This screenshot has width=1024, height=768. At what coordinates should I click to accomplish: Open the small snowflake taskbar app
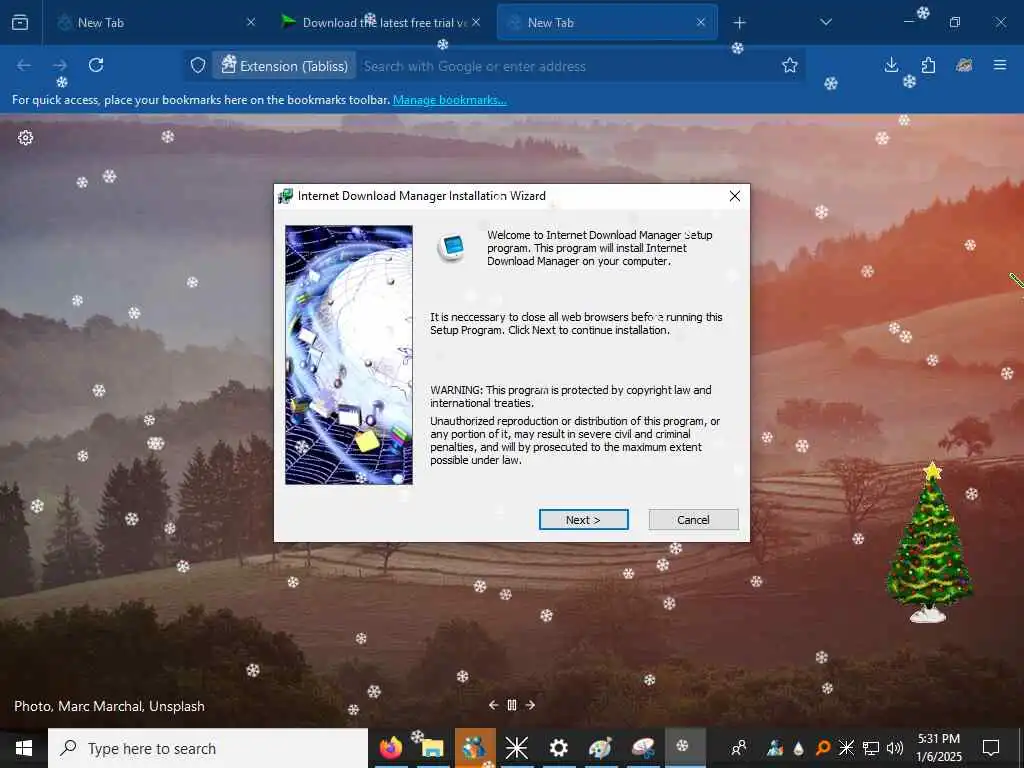tap(685, 748)
